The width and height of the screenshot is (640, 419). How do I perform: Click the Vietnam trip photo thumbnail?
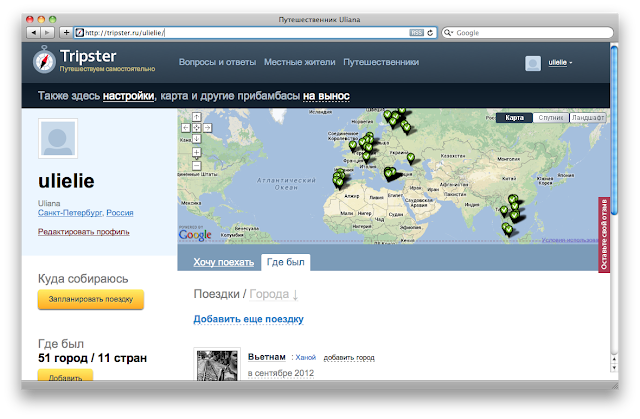tap(217, 365)
